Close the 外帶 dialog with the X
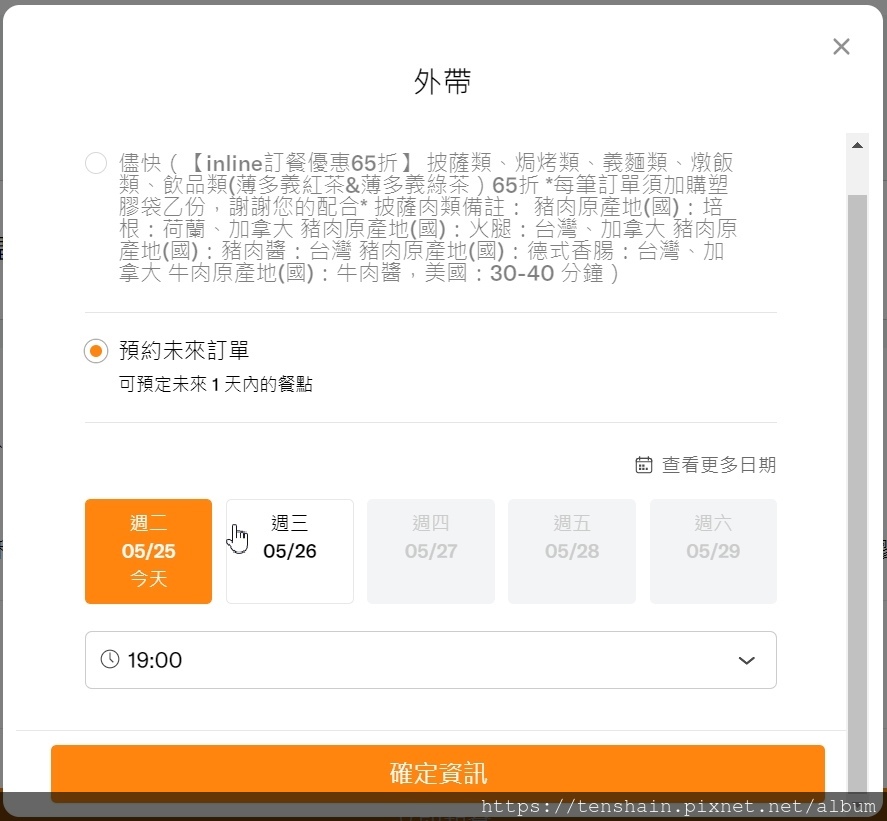Screen dimensions: 887x821 click(x=841, y=46)
